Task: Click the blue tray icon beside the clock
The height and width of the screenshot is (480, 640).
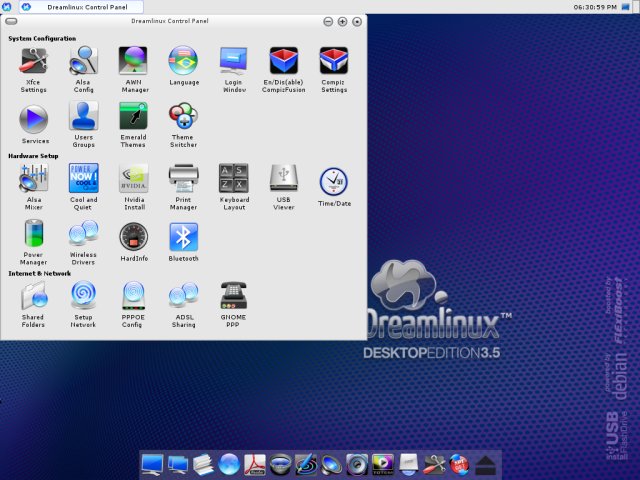Action: click(x=626, y=7)
